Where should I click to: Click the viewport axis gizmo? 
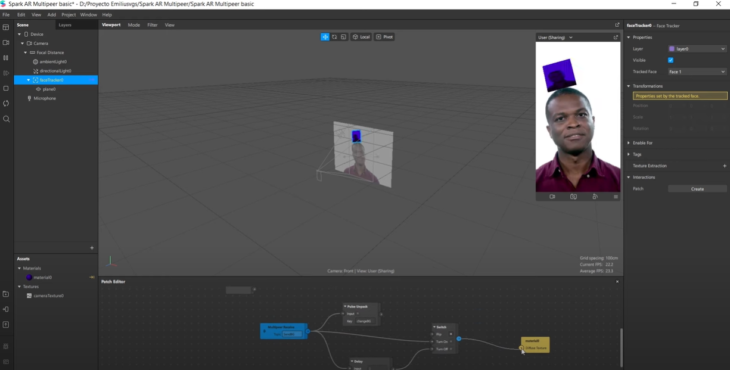[111, 262]
